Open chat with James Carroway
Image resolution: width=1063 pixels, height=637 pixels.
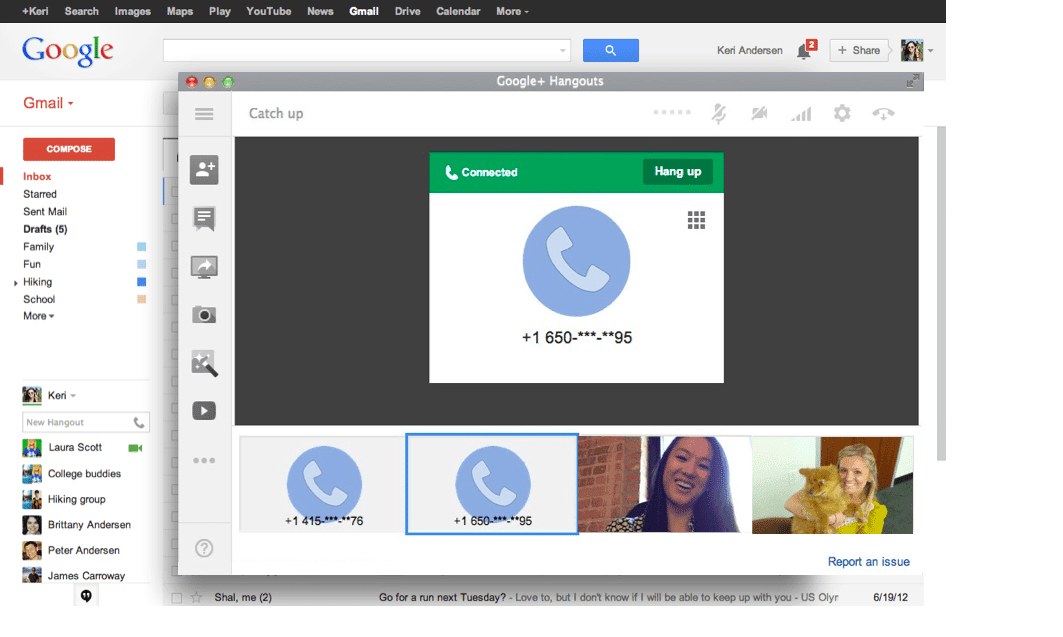point(86,576)
